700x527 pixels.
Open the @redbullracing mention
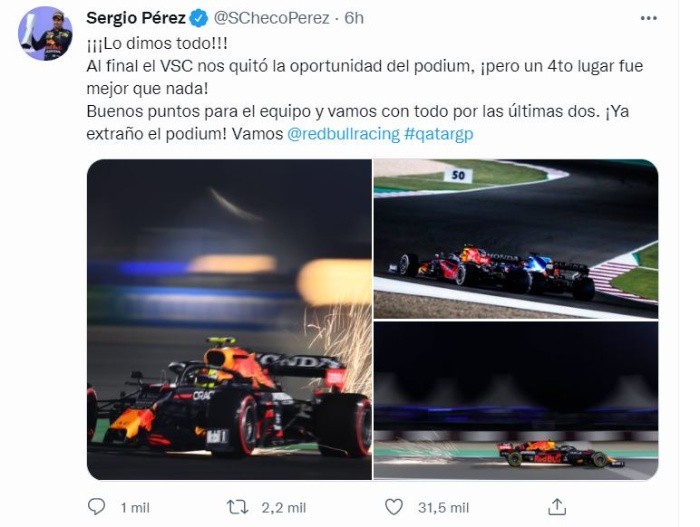(x=343, y=133)
